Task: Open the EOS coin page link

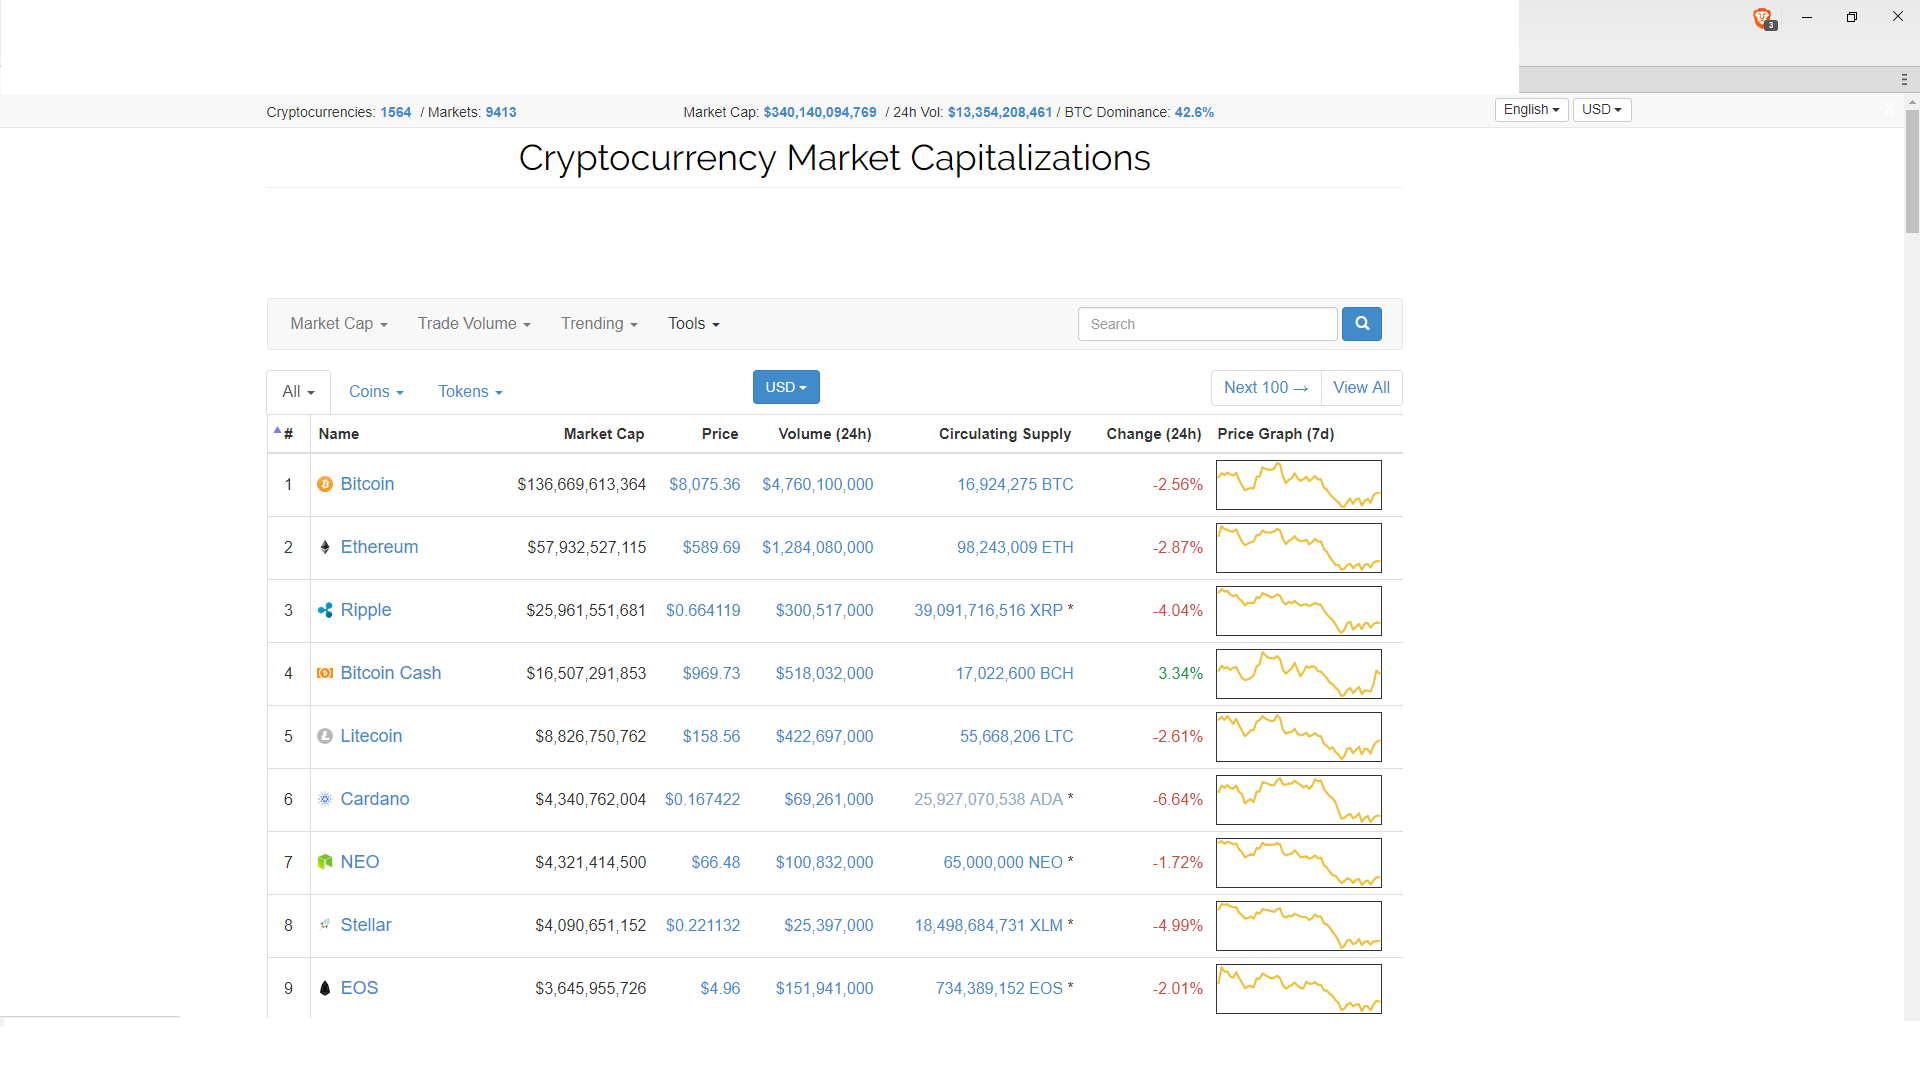Action: pyautogui.click(x=359, y=988)
